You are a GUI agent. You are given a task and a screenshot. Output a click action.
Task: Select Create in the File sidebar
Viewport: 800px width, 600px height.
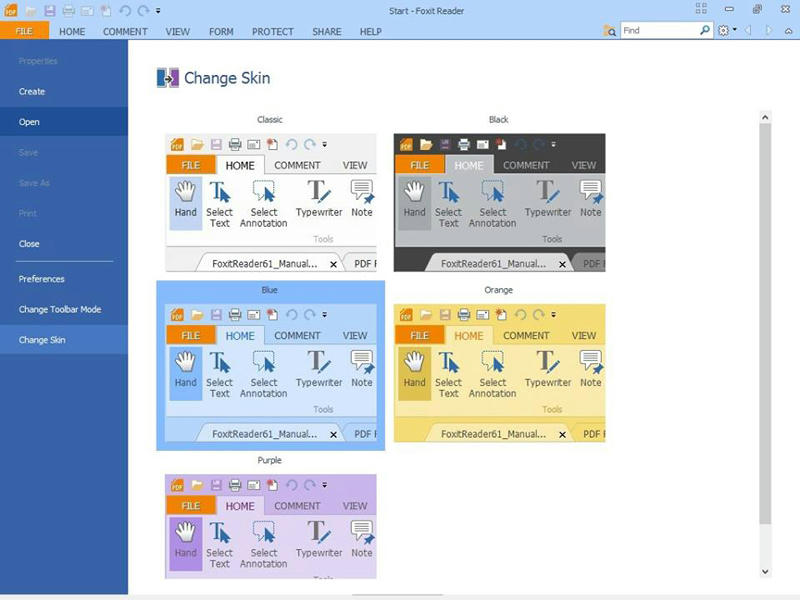[64, 92]
